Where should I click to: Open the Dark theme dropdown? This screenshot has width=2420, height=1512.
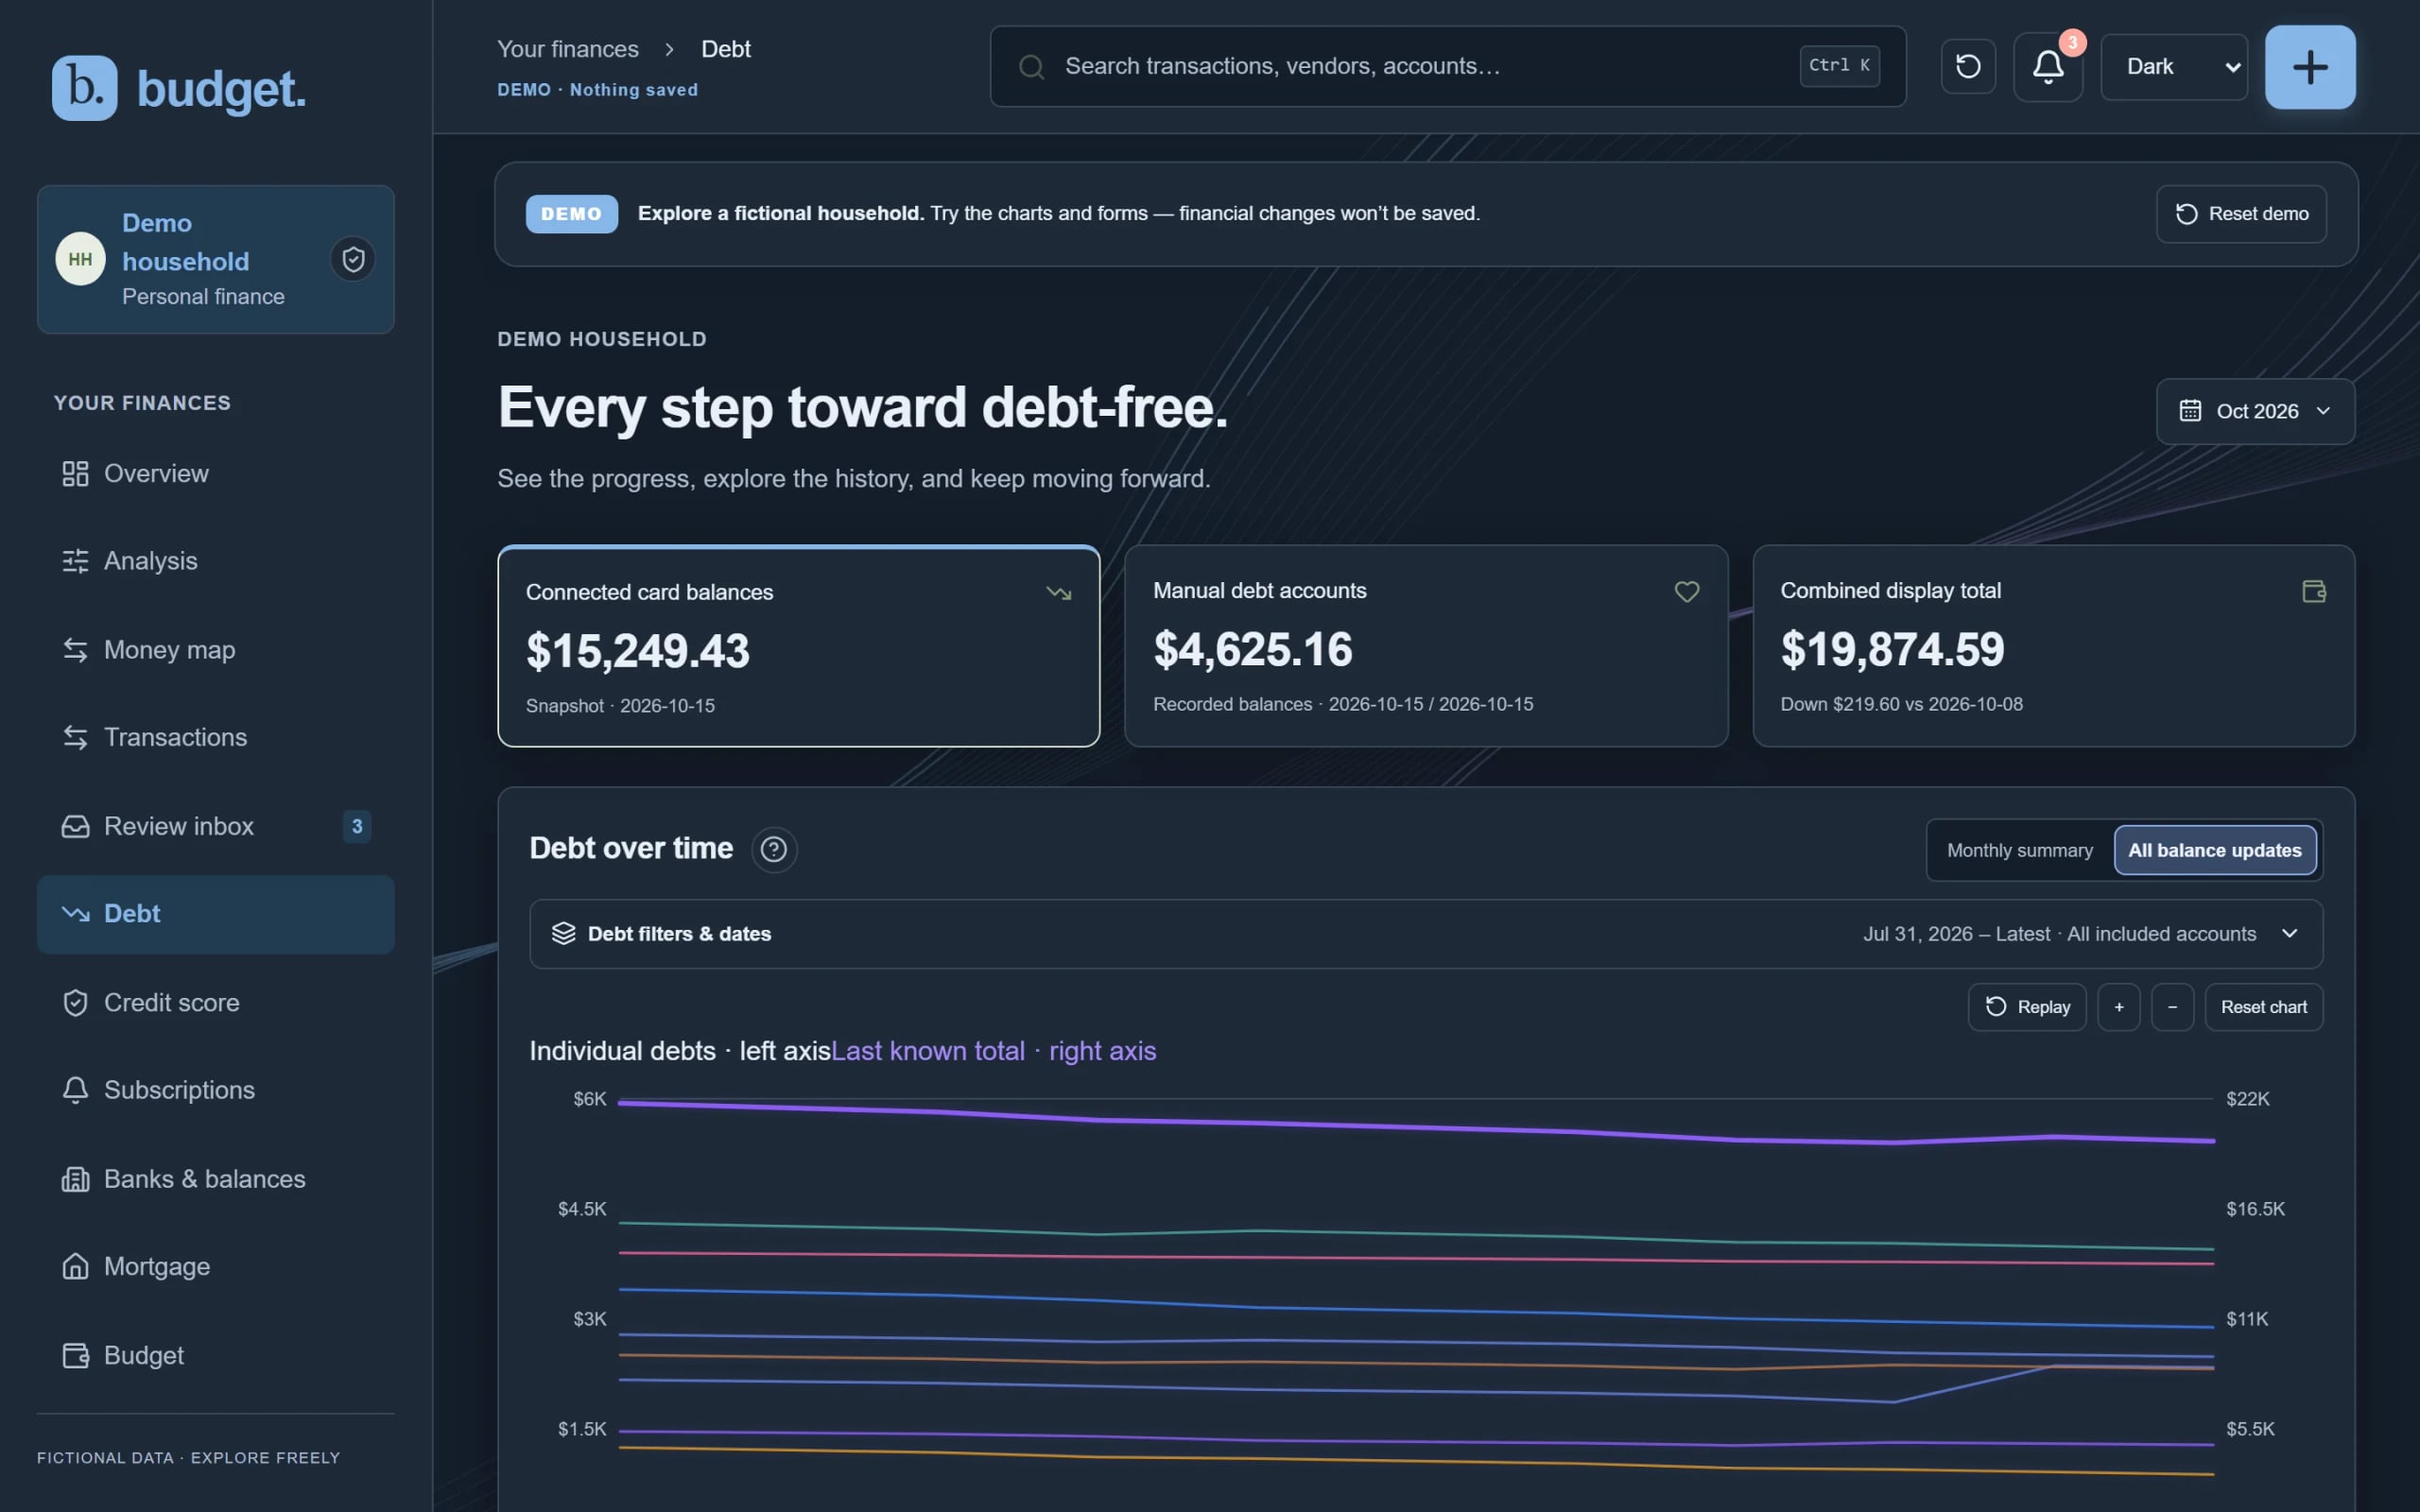(2173, 67)
